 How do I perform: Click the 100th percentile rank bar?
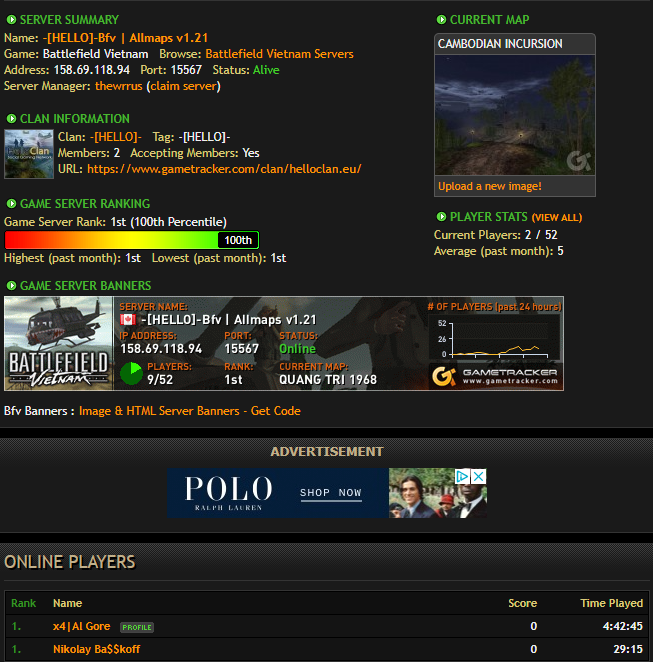132,240
